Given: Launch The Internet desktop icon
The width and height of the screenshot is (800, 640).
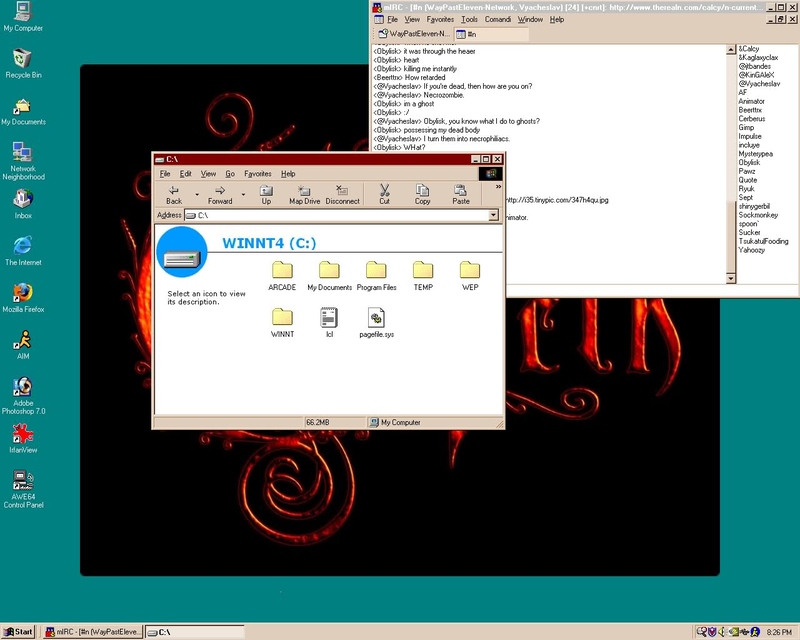Looking at the screenshot, I should (23, 251).
